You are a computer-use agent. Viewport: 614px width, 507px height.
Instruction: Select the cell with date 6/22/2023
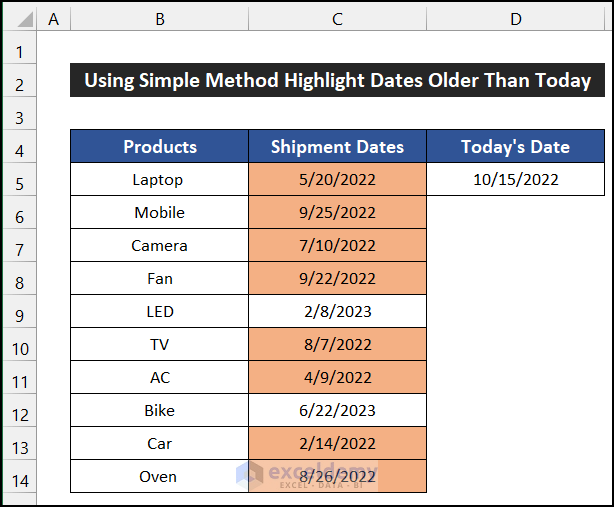pos(337,411)
